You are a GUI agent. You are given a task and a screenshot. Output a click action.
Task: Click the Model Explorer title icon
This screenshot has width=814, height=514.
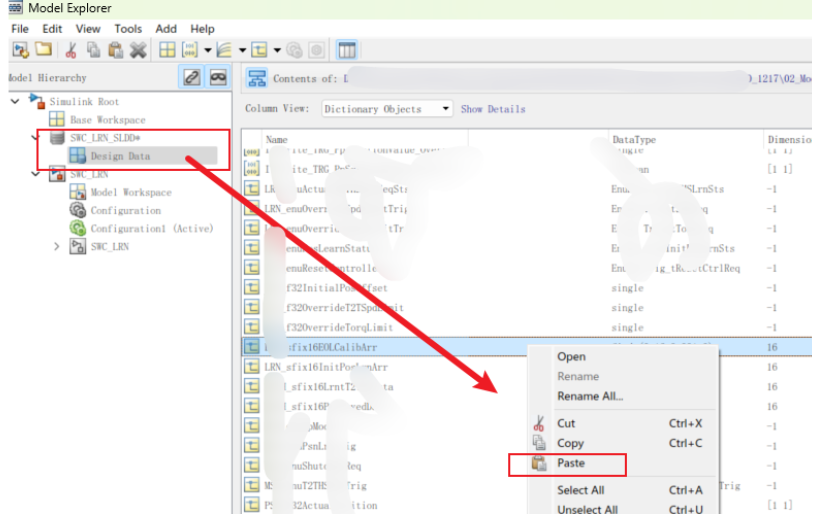[16, 7]
